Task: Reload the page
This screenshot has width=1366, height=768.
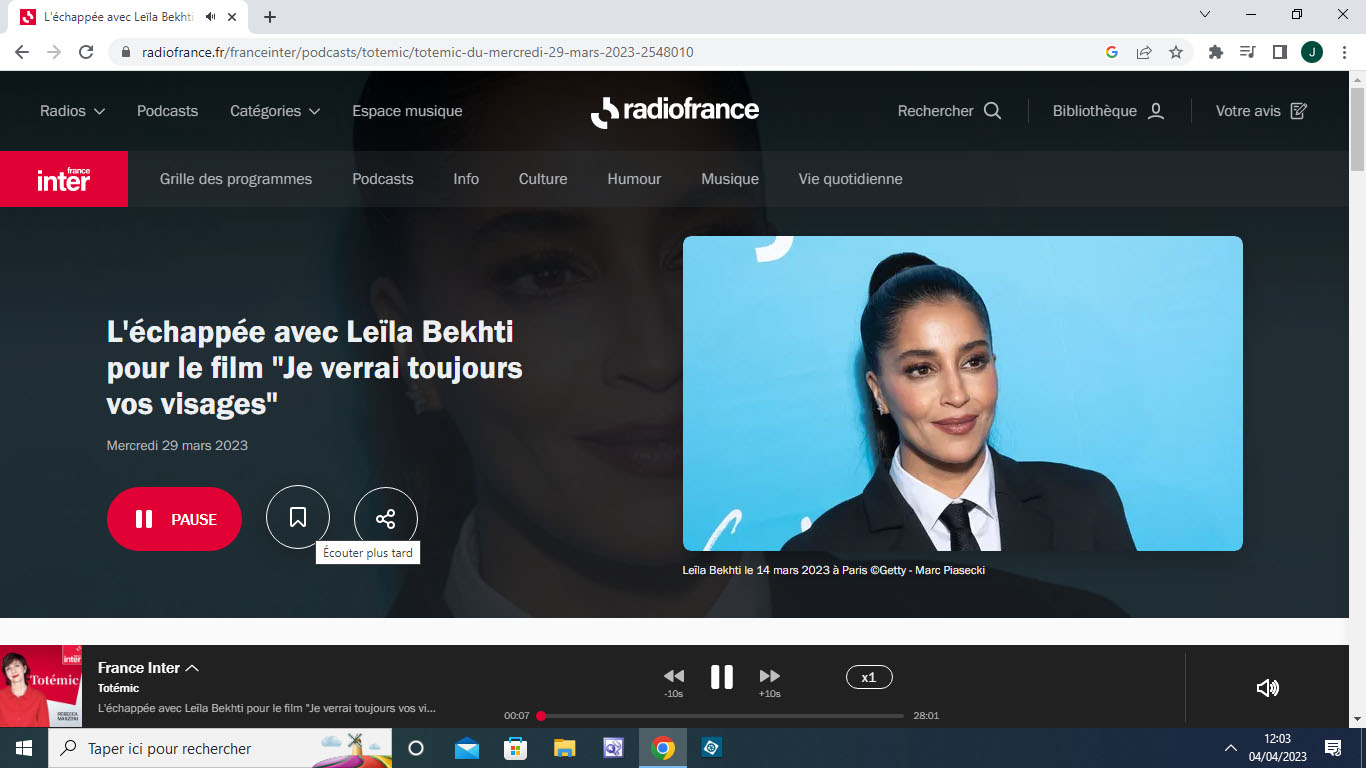Action: tap(86, 52)
